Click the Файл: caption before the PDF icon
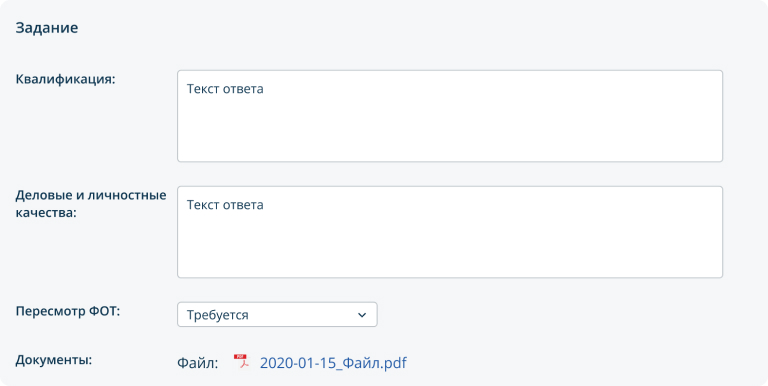The image size is (768, 386). click(197, 363)
